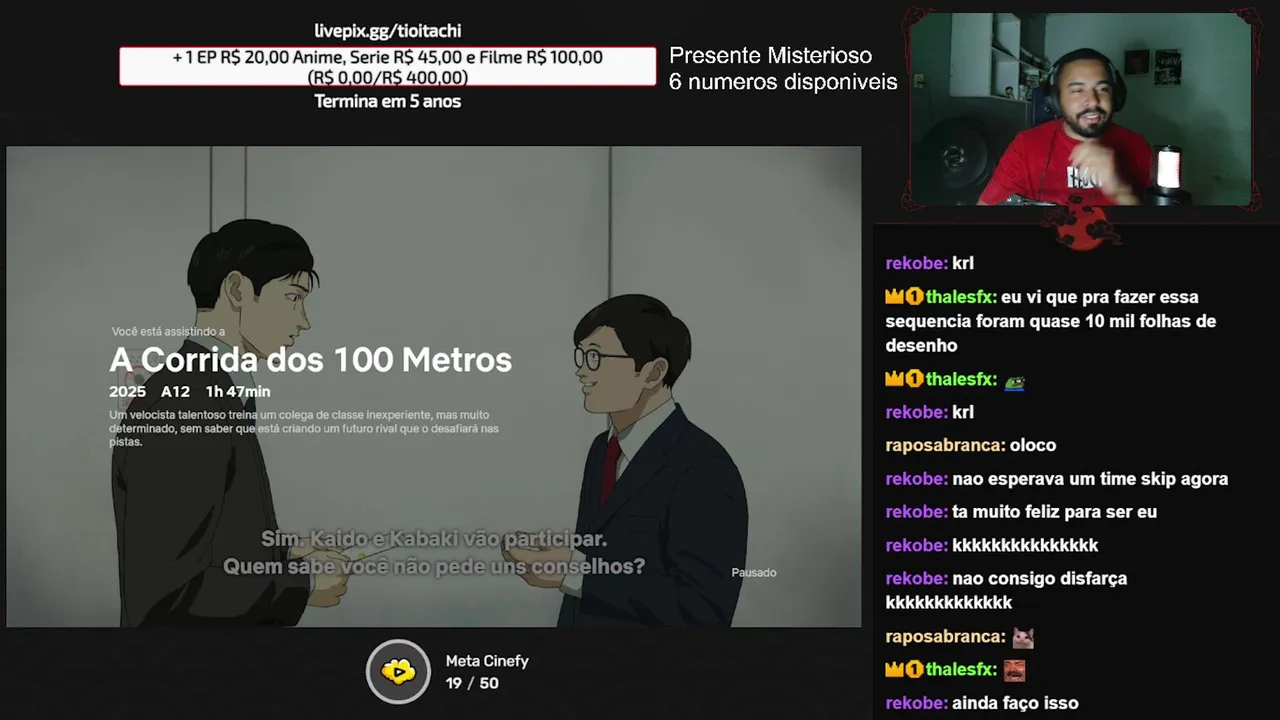Click the title 'A Corrida dos 100 Metros'
The width and height of the screenshot is (1280, 720).
point(310,360)
